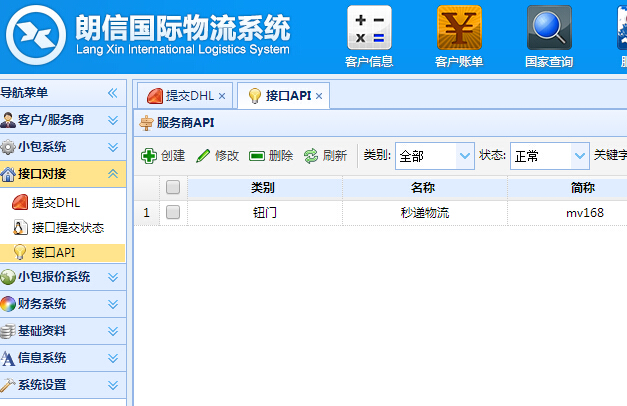Image resolution: width=627 pixels, height=406 pixels.
Task: Click the green plus 创建 icon
Action: coord(149,156)
